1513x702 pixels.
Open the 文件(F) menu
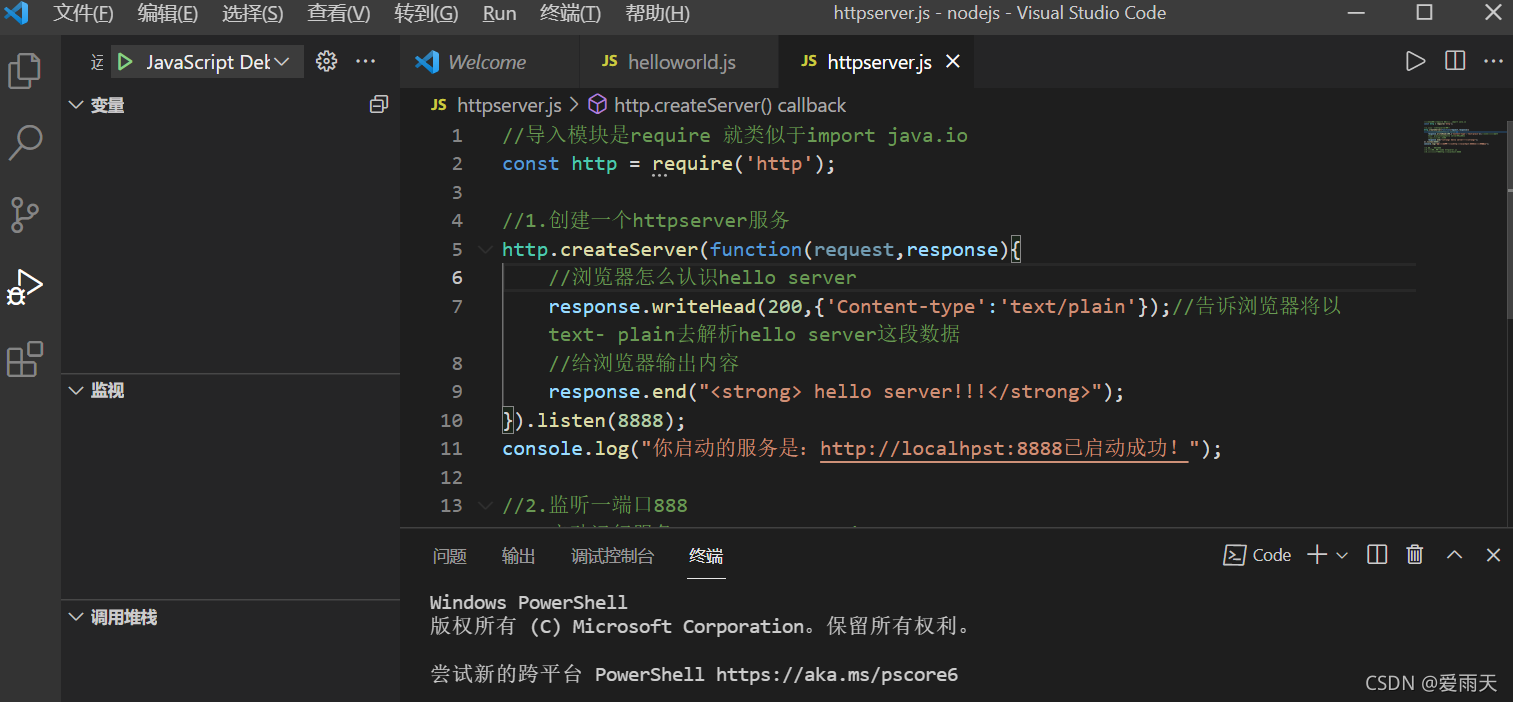point(83,13)
